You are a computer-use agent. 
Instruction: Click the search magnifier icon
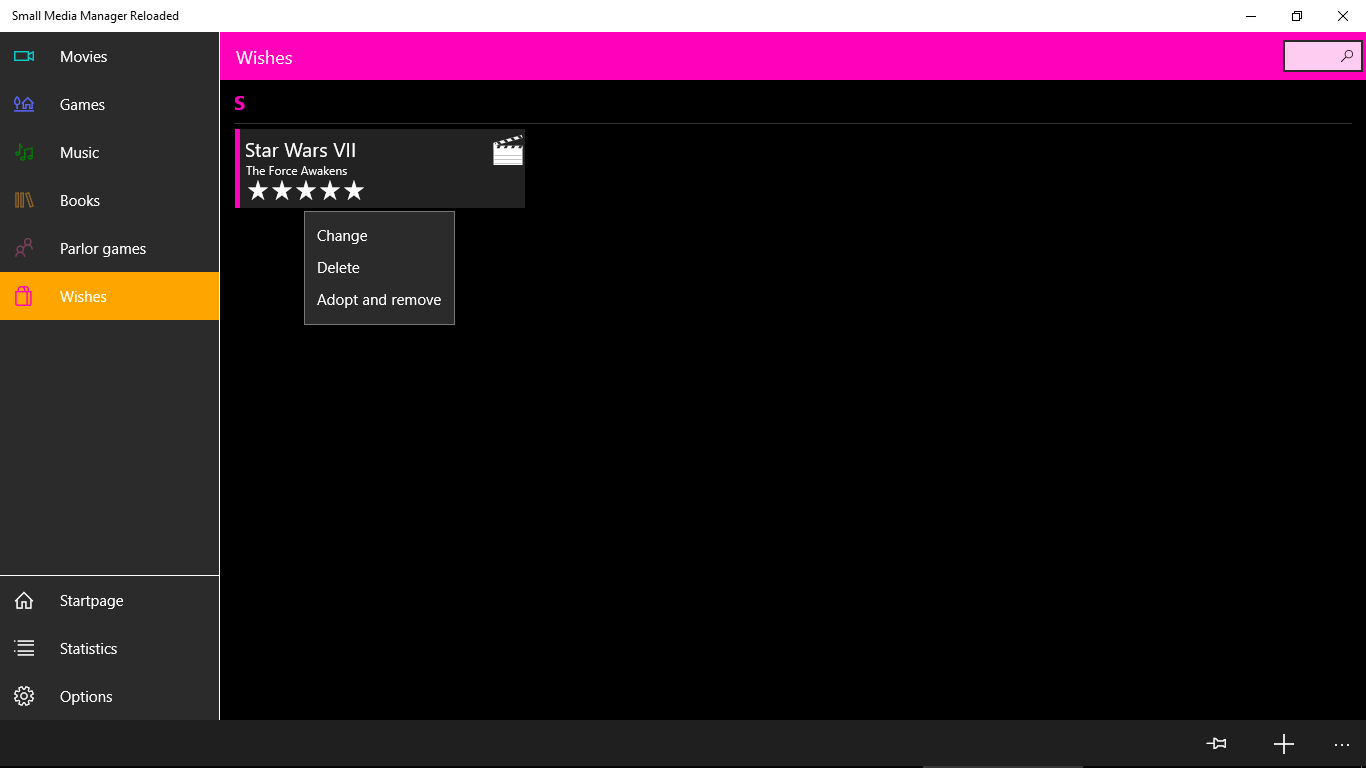click(1347, 57)
